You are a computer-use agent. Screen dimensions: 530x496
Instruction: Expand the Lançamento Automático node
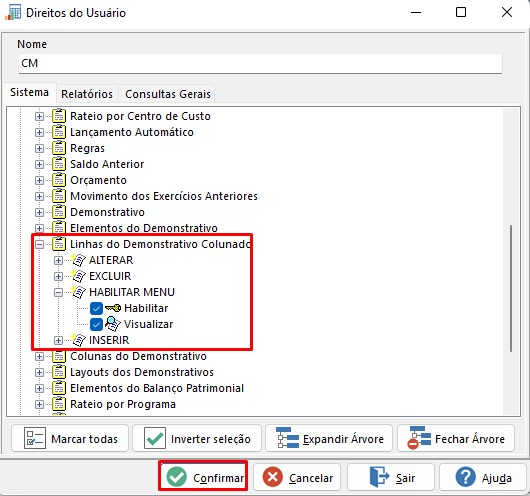[x=40, y=132]
